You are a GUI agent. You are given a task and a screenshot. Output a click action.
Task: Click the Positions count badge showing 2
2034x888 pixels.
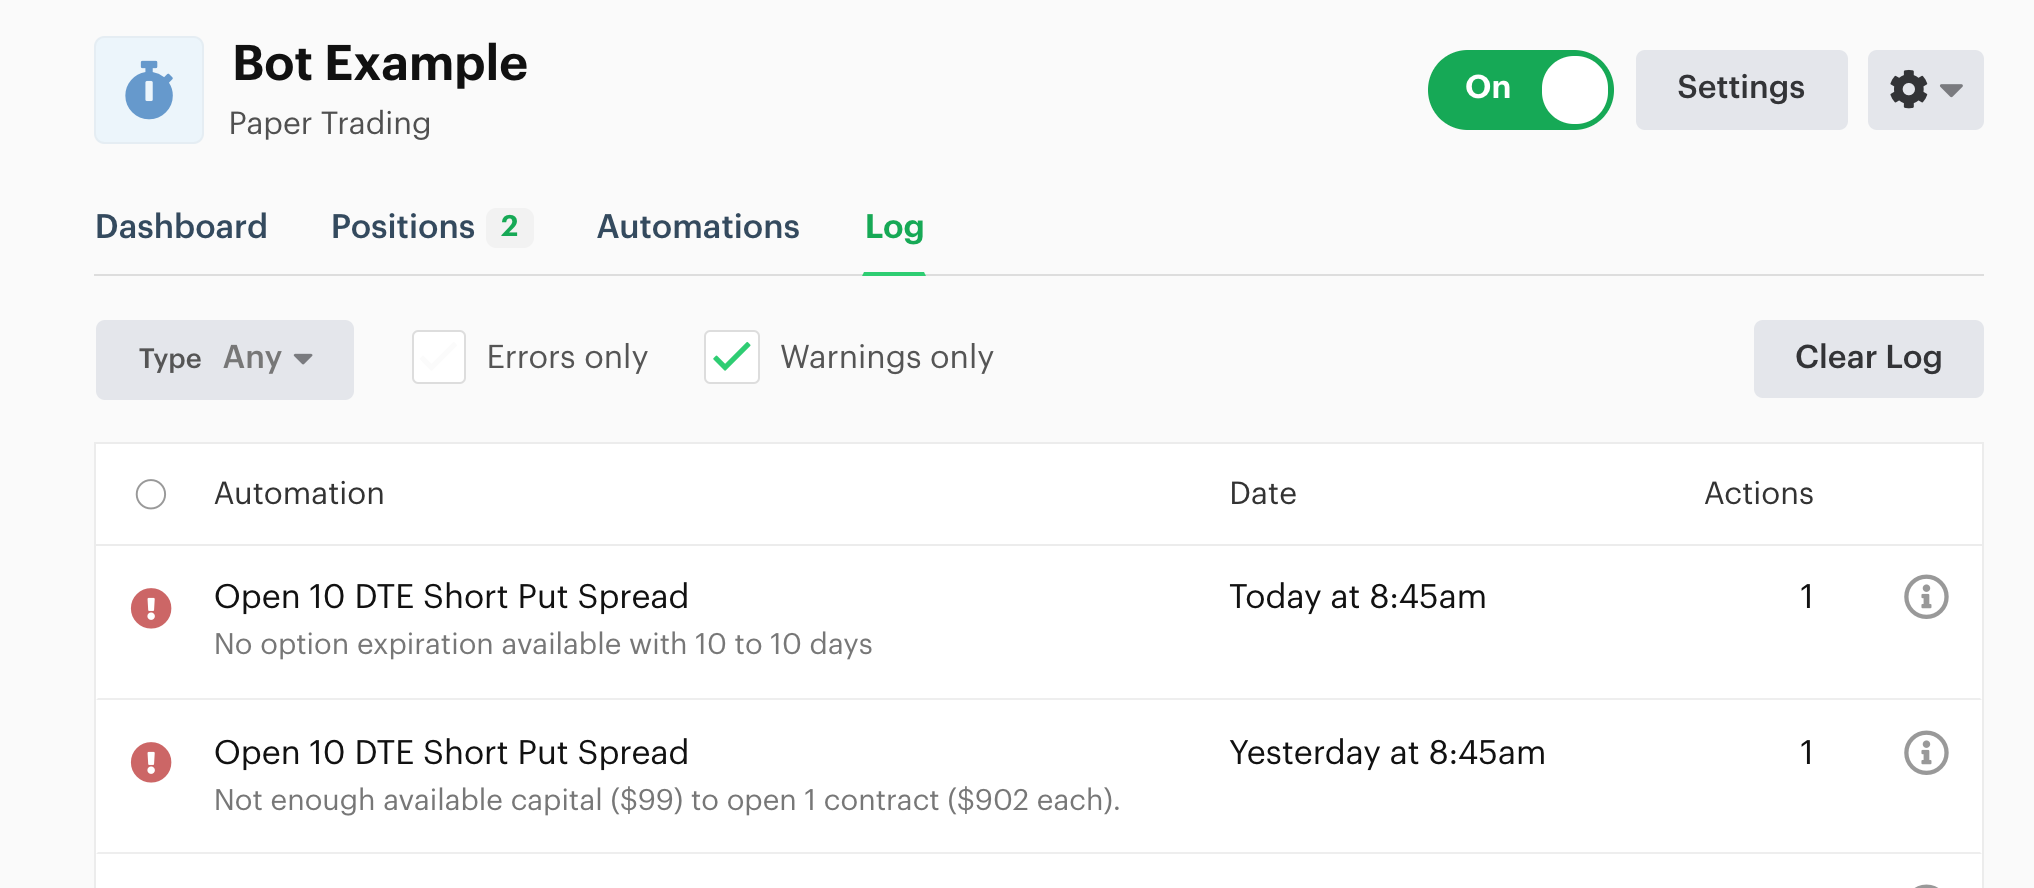pos(510,227)
